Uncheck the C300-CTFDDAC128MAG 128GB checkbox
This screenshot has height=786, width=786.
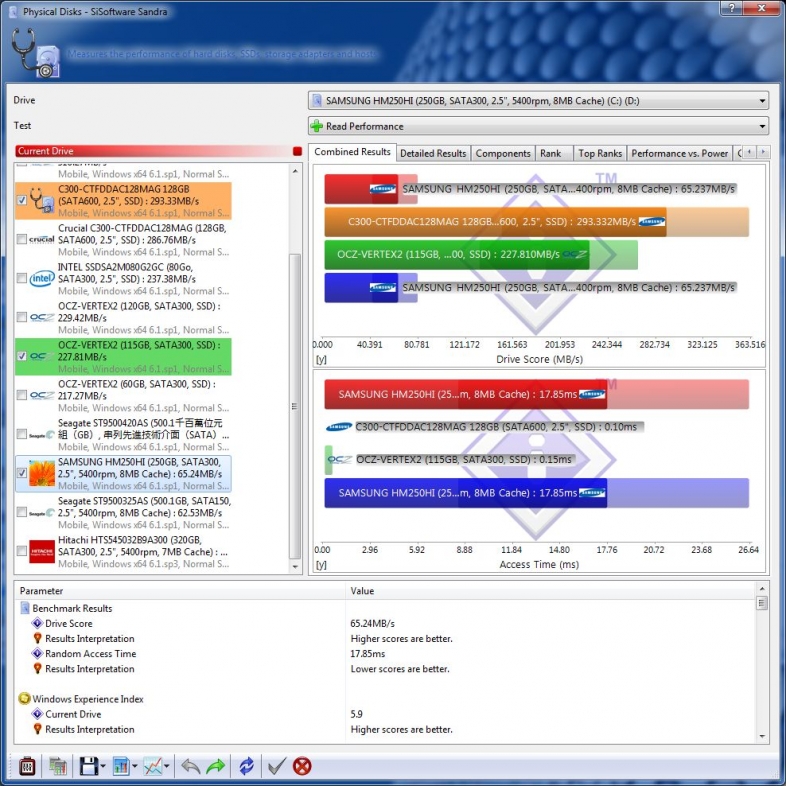(22, 200)
